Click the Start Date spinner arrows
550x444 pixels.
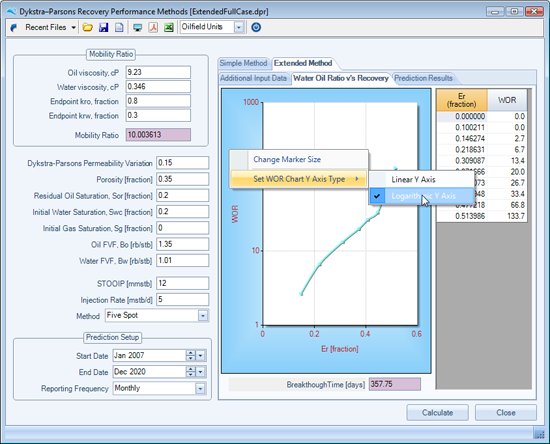point(190,356)
